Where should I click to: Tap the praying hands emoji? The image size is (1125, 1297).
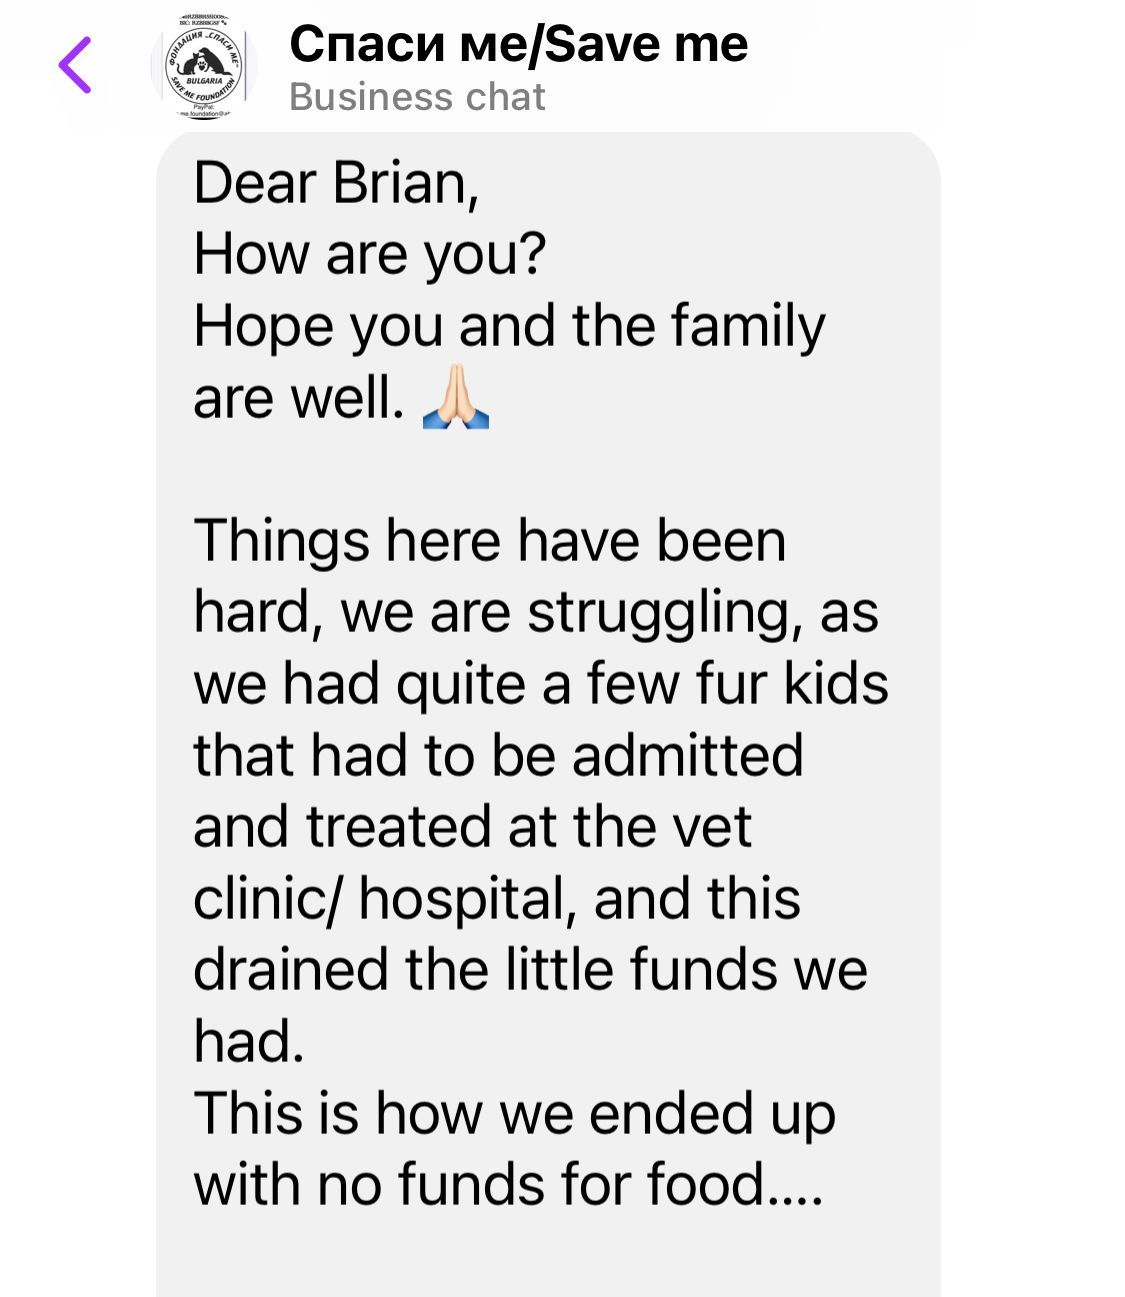point(456,399)
